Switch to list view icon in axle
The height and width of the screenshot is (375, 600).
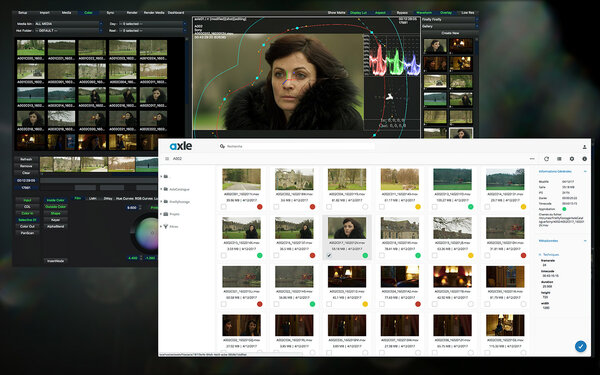pos(559,159)
